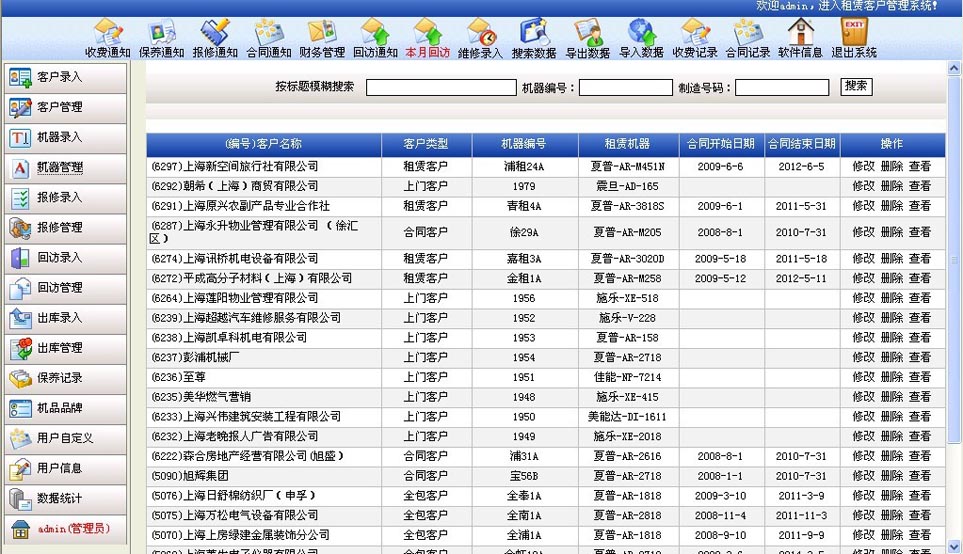Open the 收费通知 toolbar icon
The image size is (963, 554).
tap(107, 38)
